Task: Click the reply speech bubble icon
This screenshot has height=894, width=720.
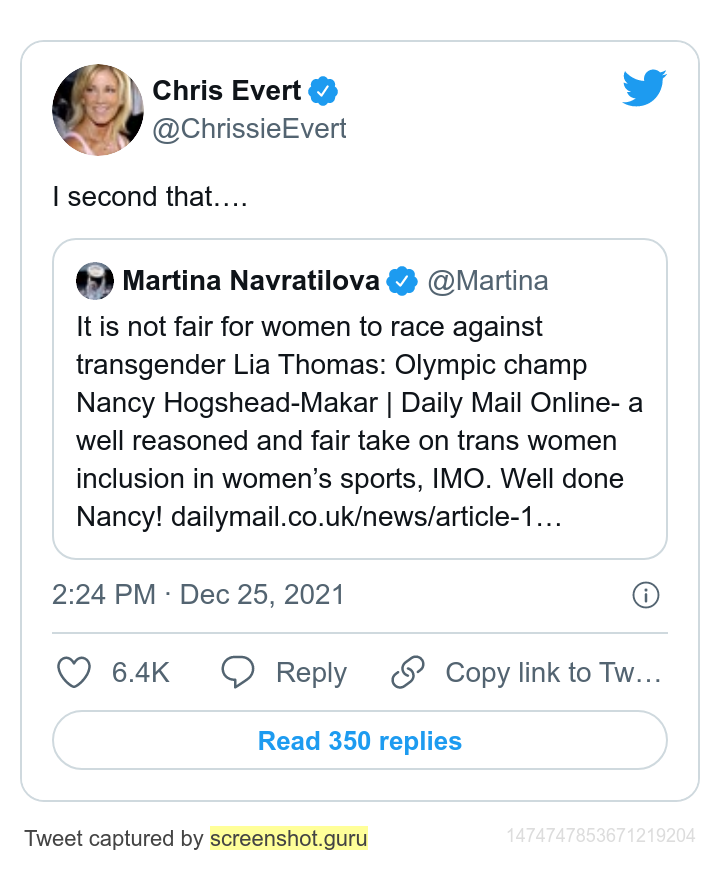Action: (x=237, y=672)
